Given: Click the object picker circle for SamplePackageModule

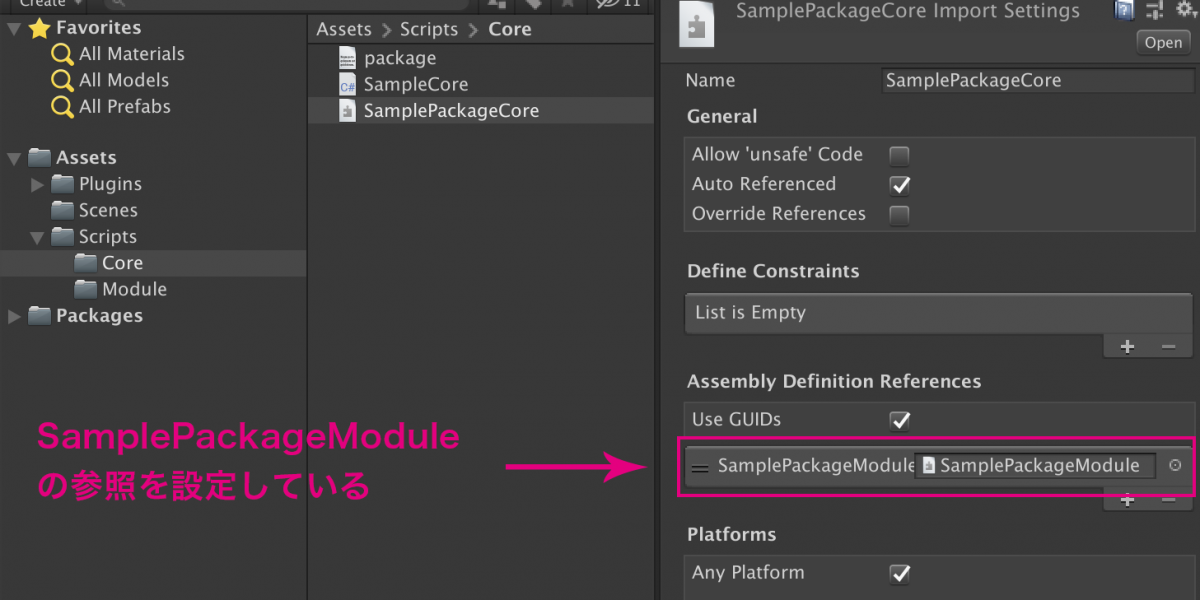Looking at the screenshot, I should pyautogui.click(x=1175, y=466).
